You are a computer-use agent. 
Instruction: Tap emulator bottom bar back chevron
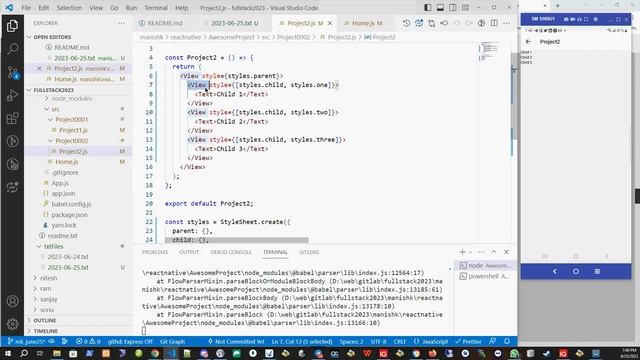tap(554, 271)
